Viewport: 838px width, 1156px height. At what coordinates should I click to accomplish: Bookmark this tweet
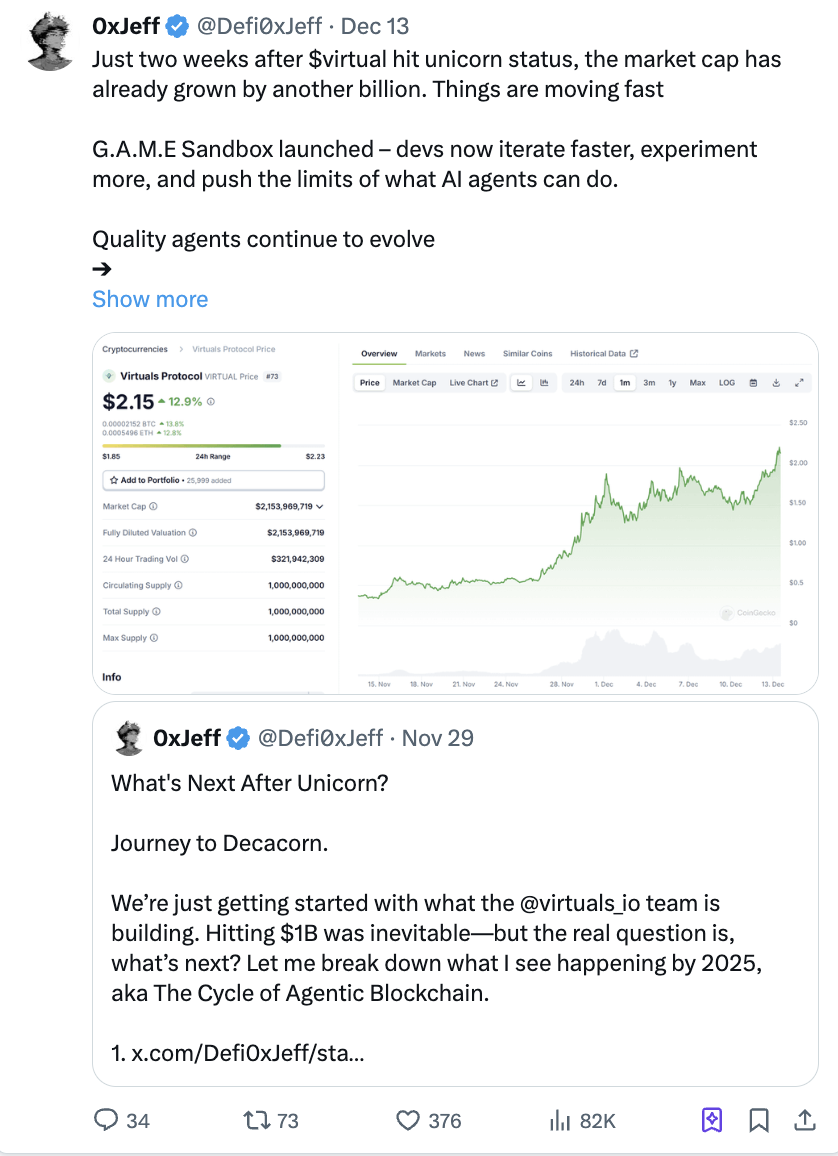(759, 1120)
